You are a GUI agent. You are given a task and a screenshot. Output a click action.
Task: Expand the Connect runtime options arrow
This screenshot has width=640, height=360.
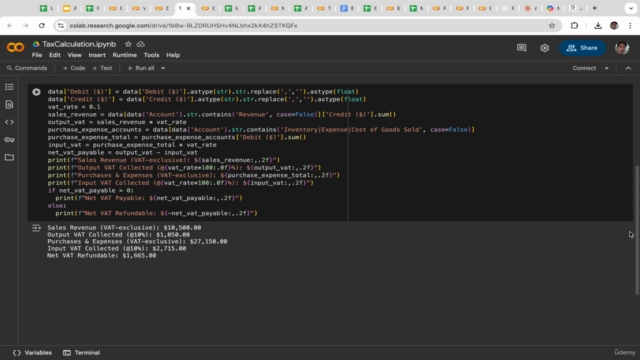point(607,68)
